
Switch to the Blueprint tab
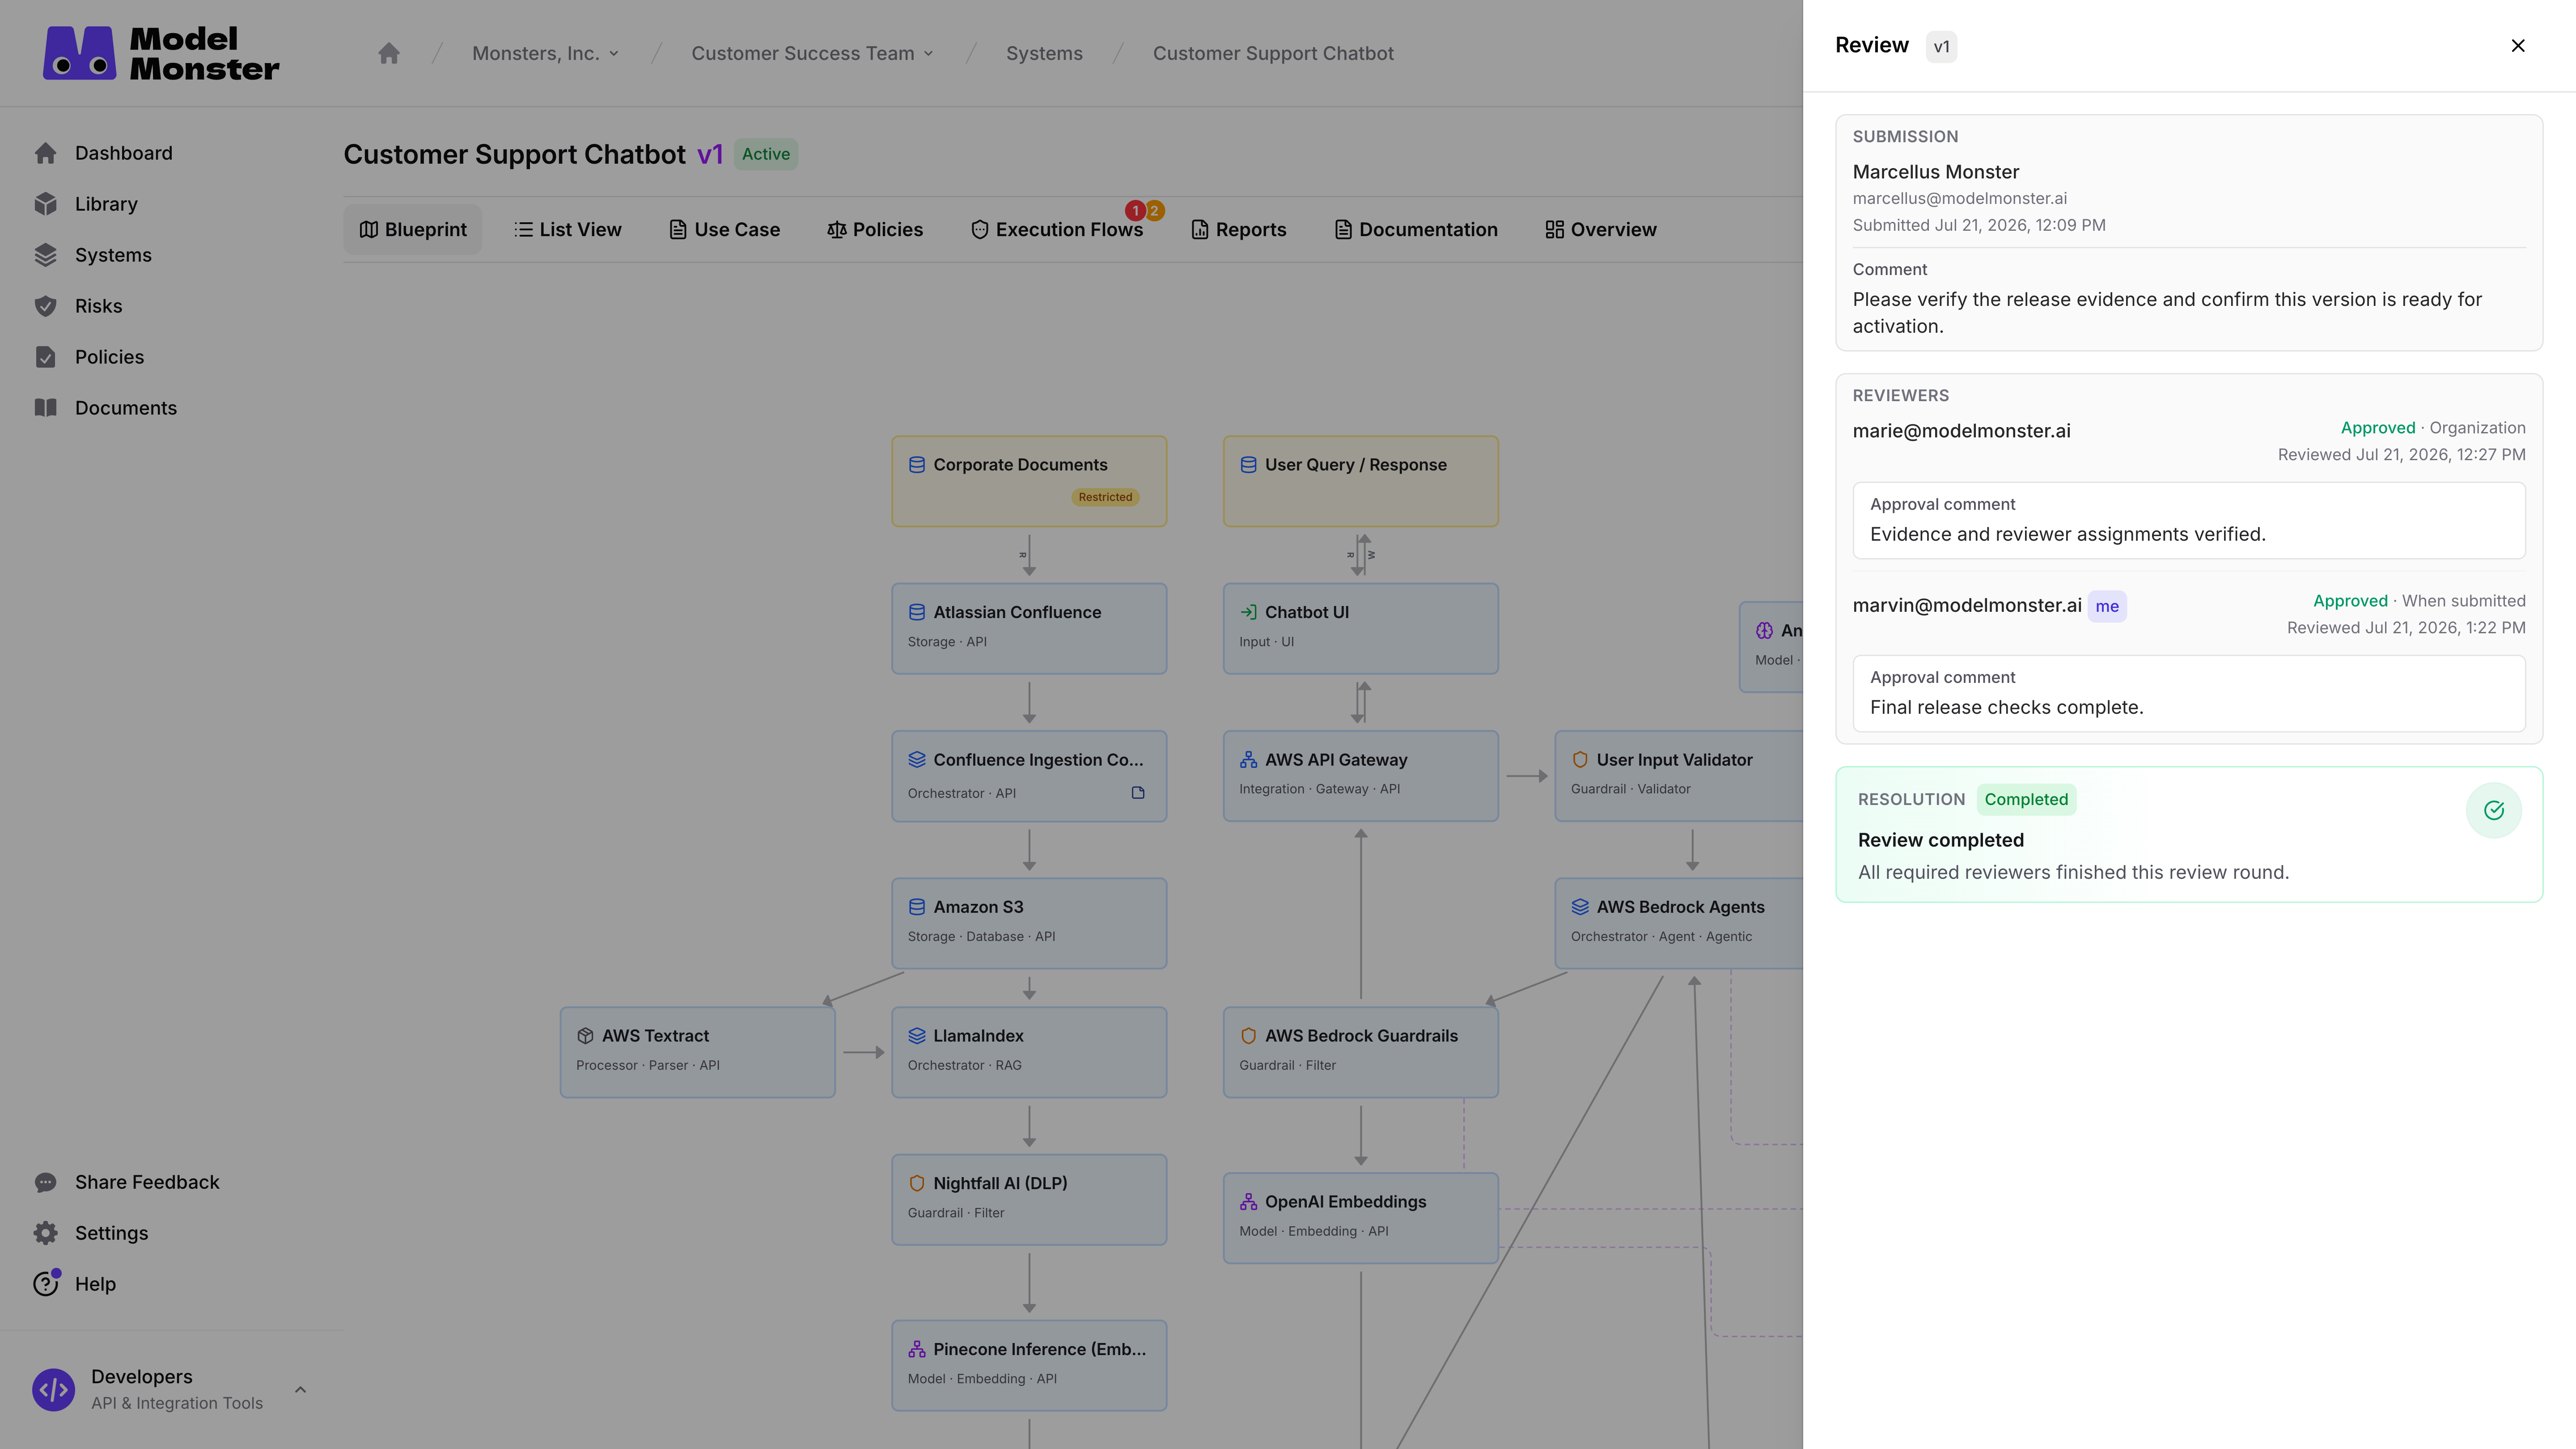point(413,230)
